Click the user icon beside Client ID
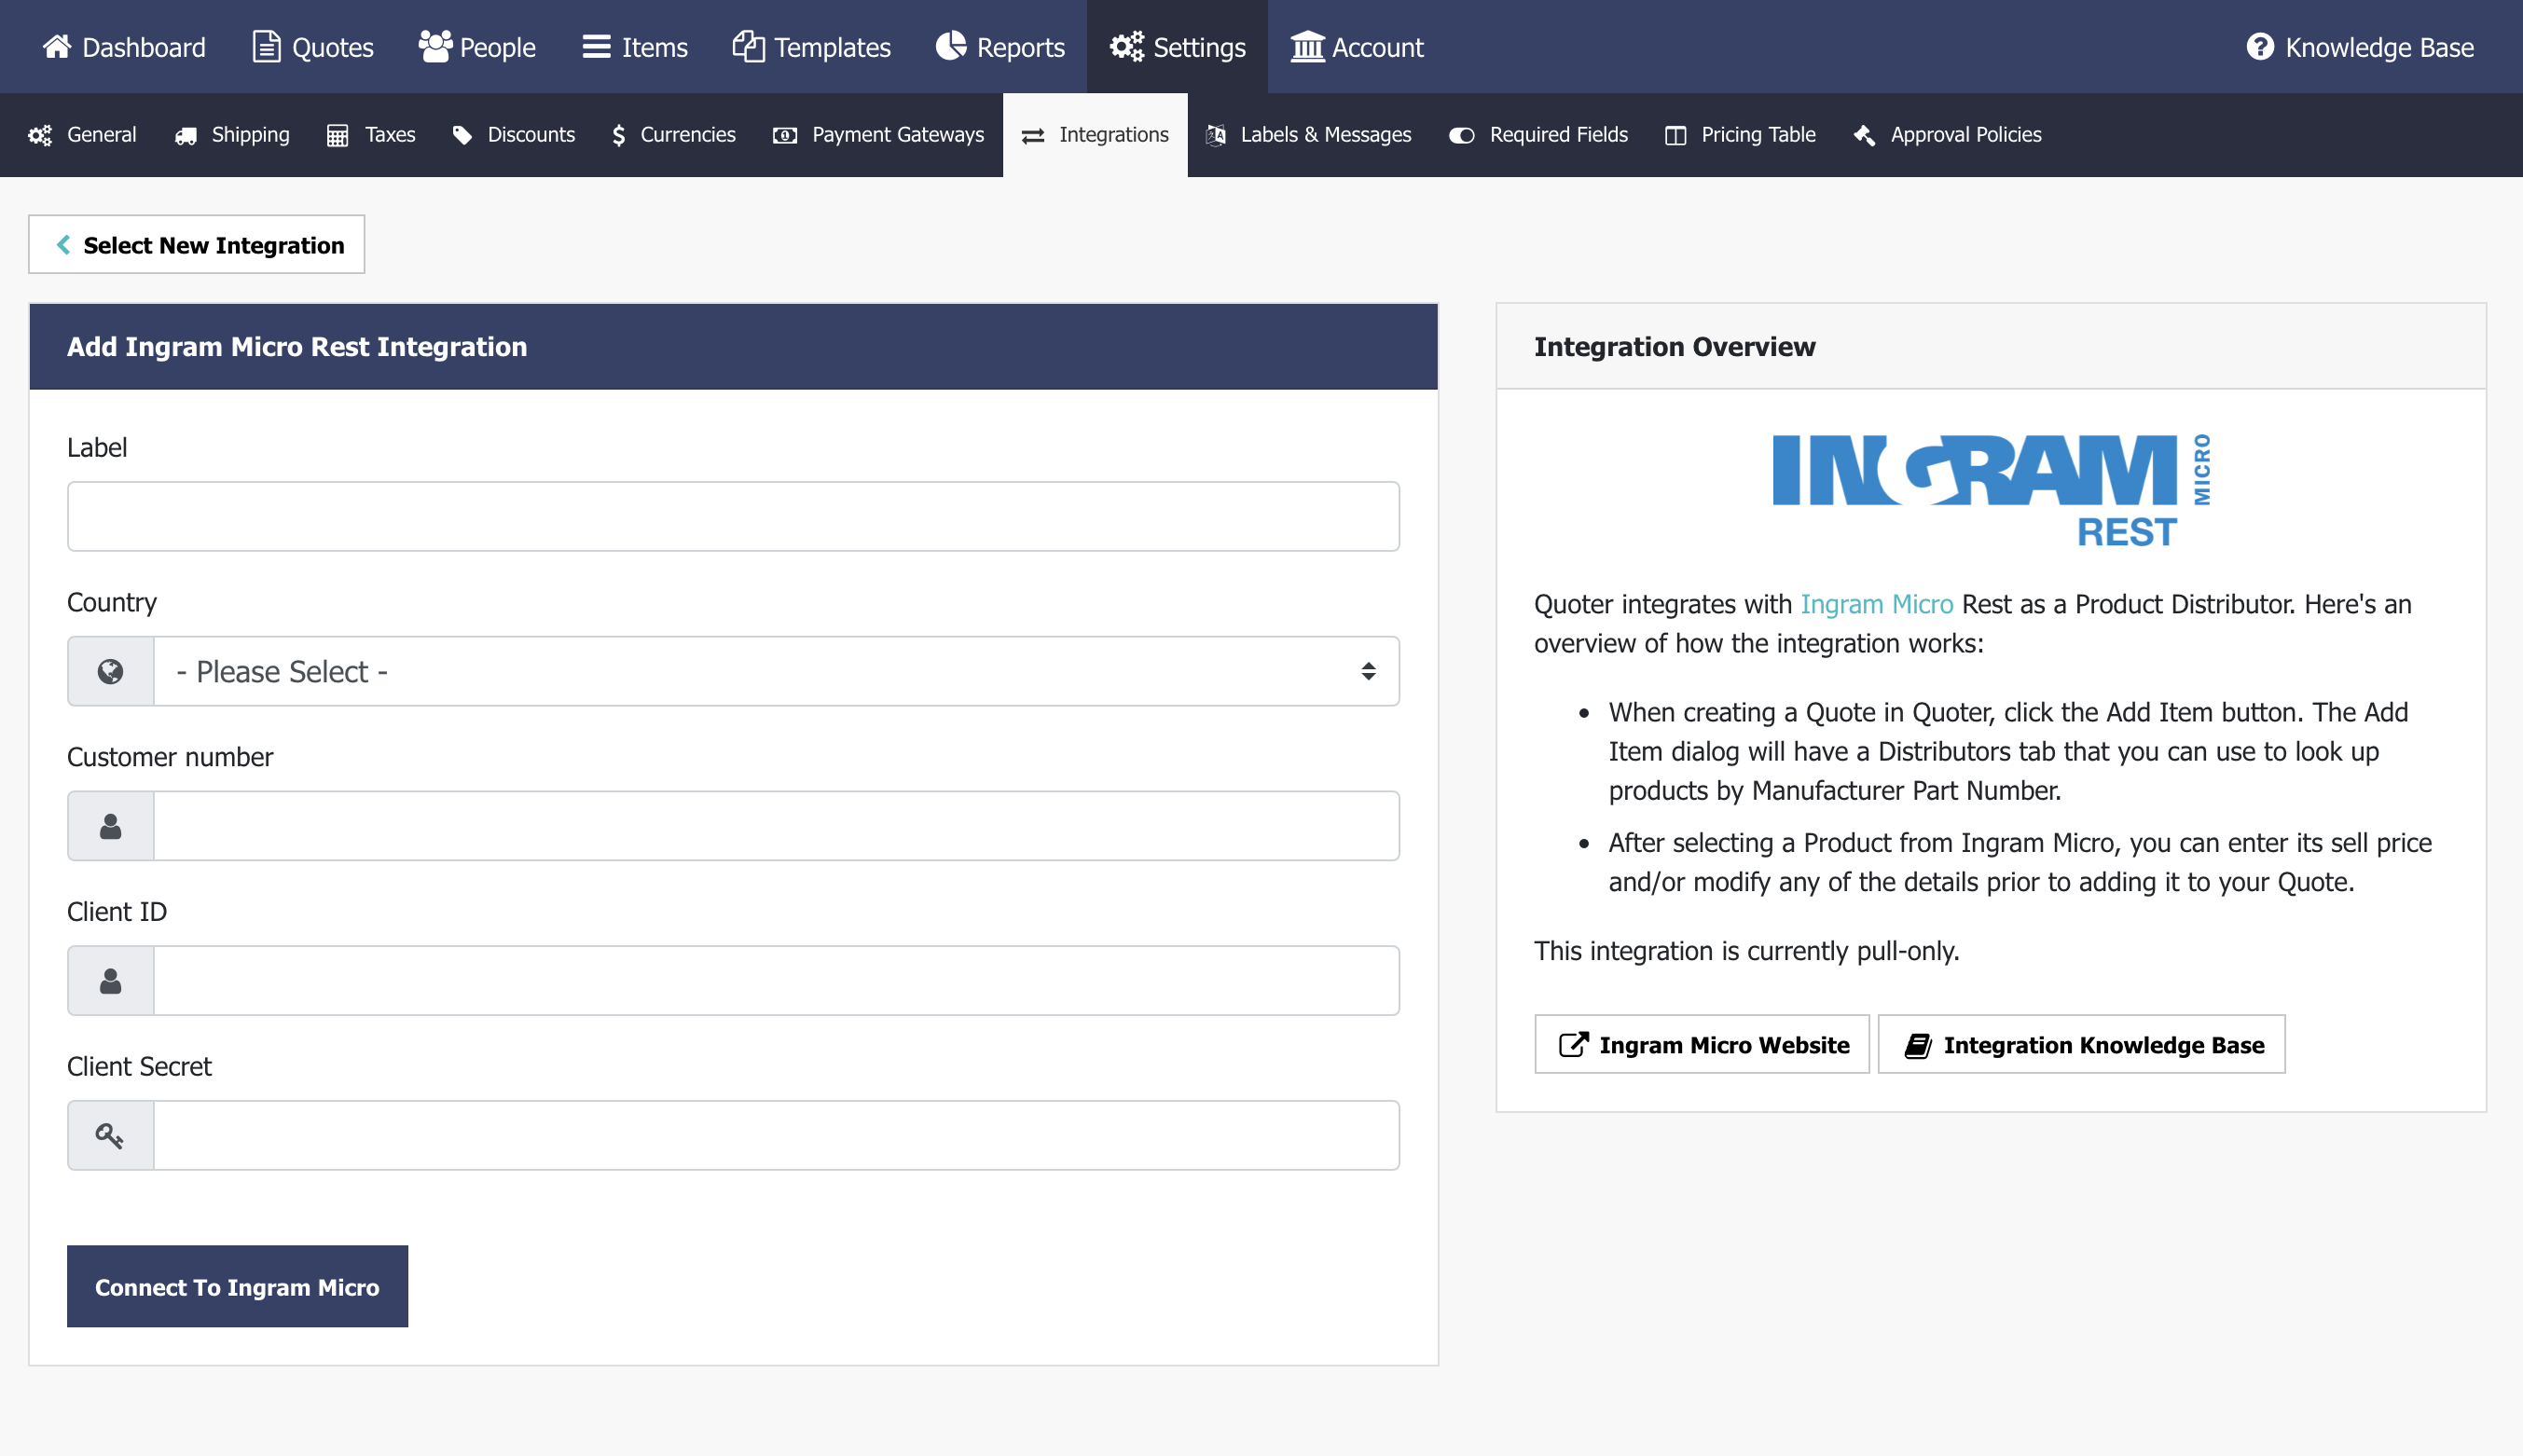This screenshot has height=1456, width=2523. coord(110,981)
